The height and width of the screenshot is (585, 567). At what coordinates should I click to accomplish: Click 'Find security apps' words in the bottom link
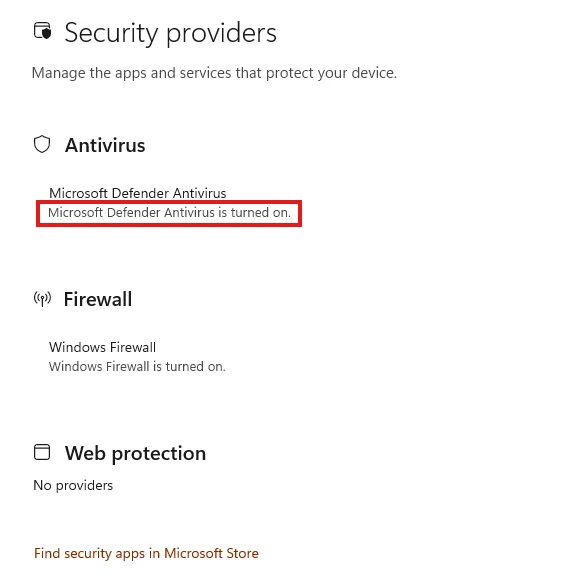(90, 554)
